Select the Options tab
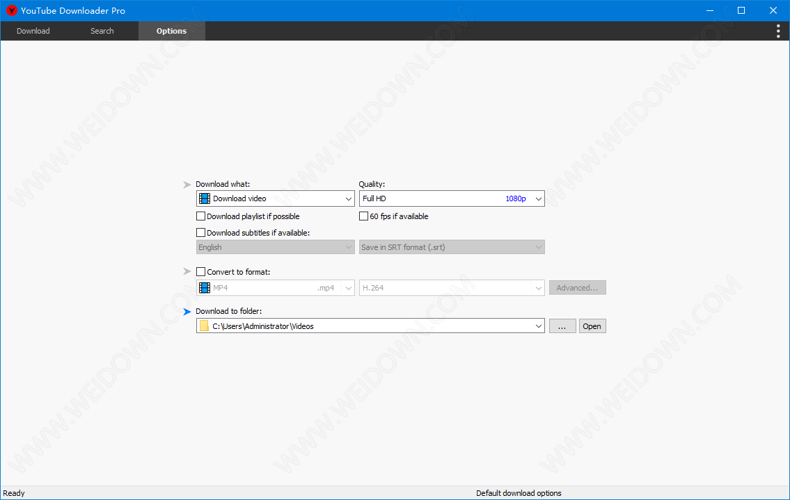Image resolution: width=790 pixels, height=500 pixels. point(171,31)
